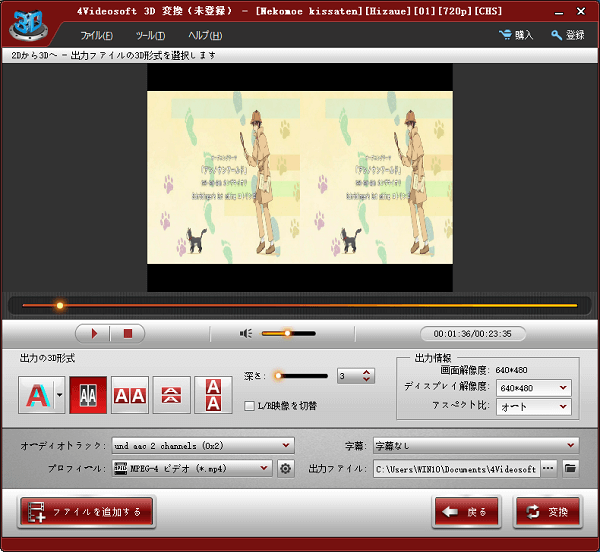Play the video preview
The height and width of the screenshot is (552, 600).
point(93,334)
